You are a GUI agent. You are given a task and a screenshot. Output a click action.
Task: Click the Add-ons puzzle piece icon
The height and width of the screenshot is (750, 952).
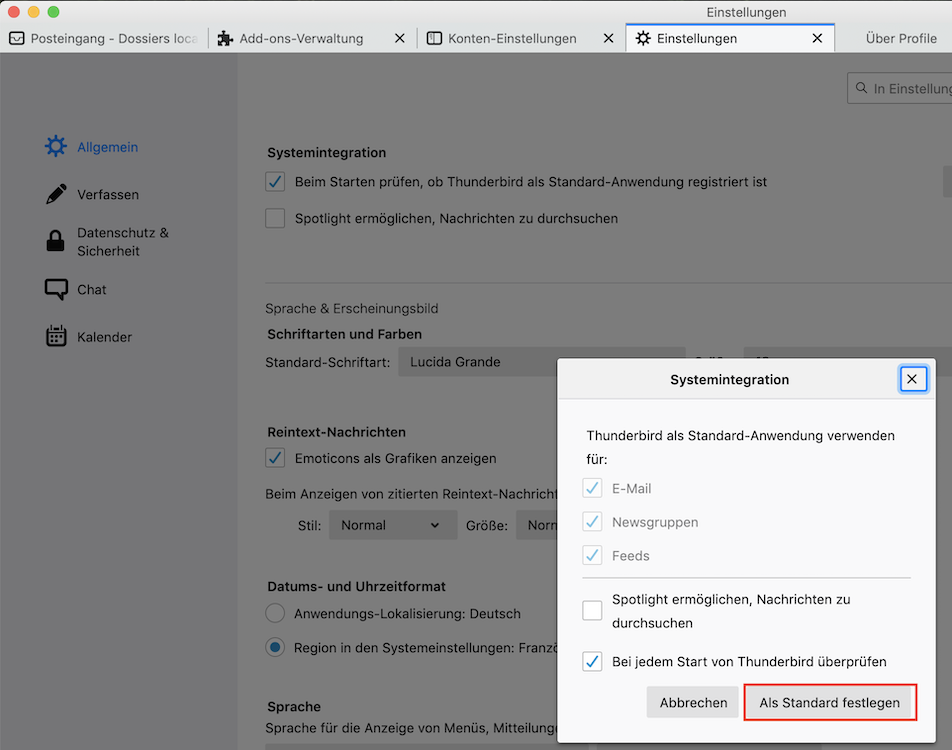[x=225, y=38]
